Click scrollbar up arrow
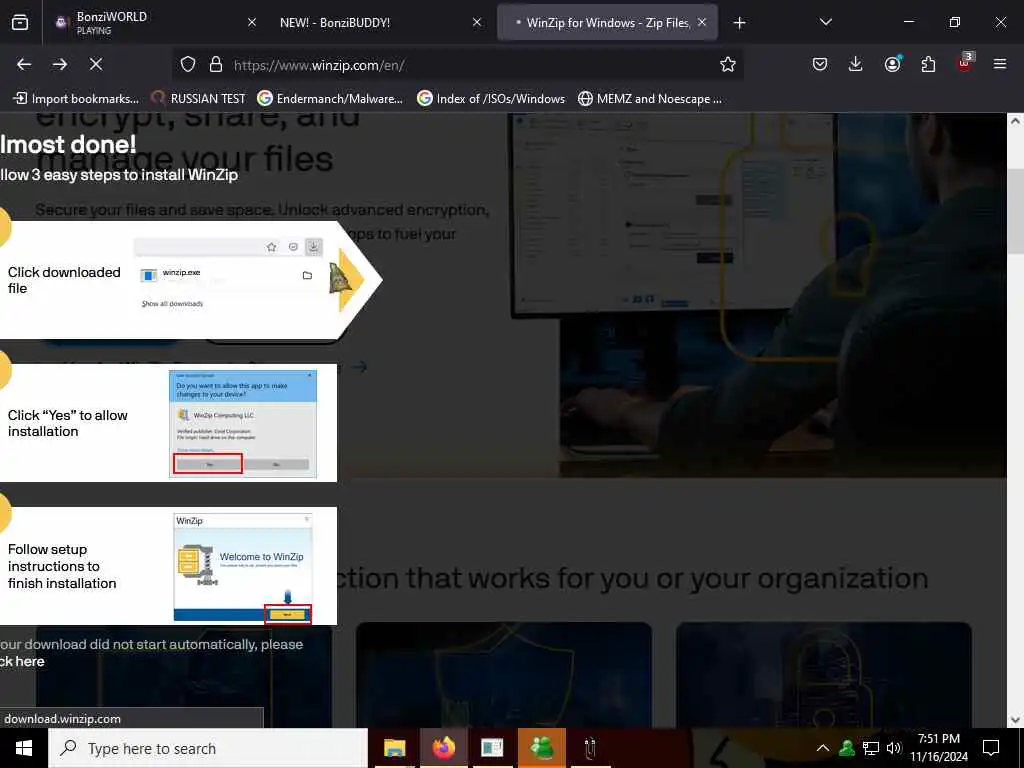Image resolution: width=1024 pixels, height=768 pixels. (1016, 121)
